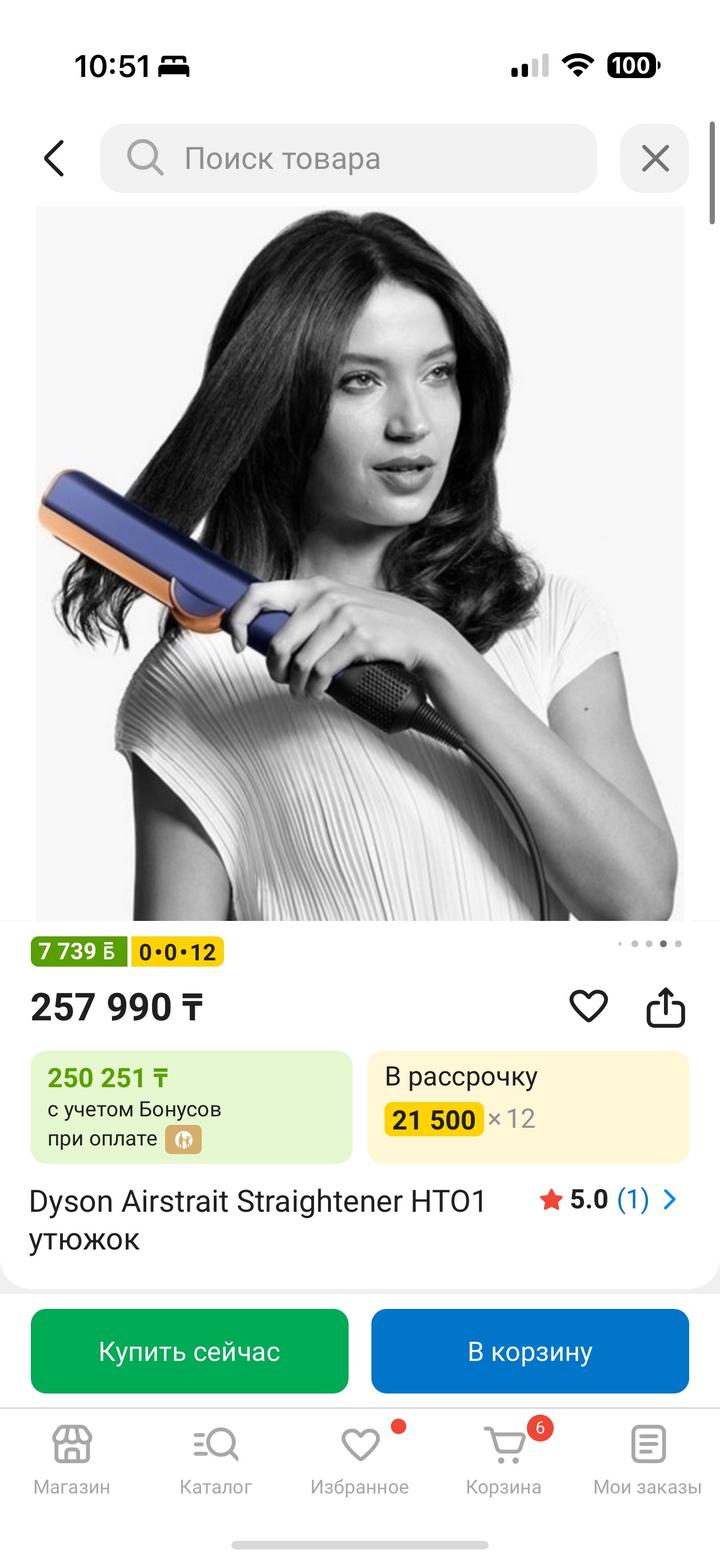
Task: Focus the Поиск товара search field
Action: point(380,158)
